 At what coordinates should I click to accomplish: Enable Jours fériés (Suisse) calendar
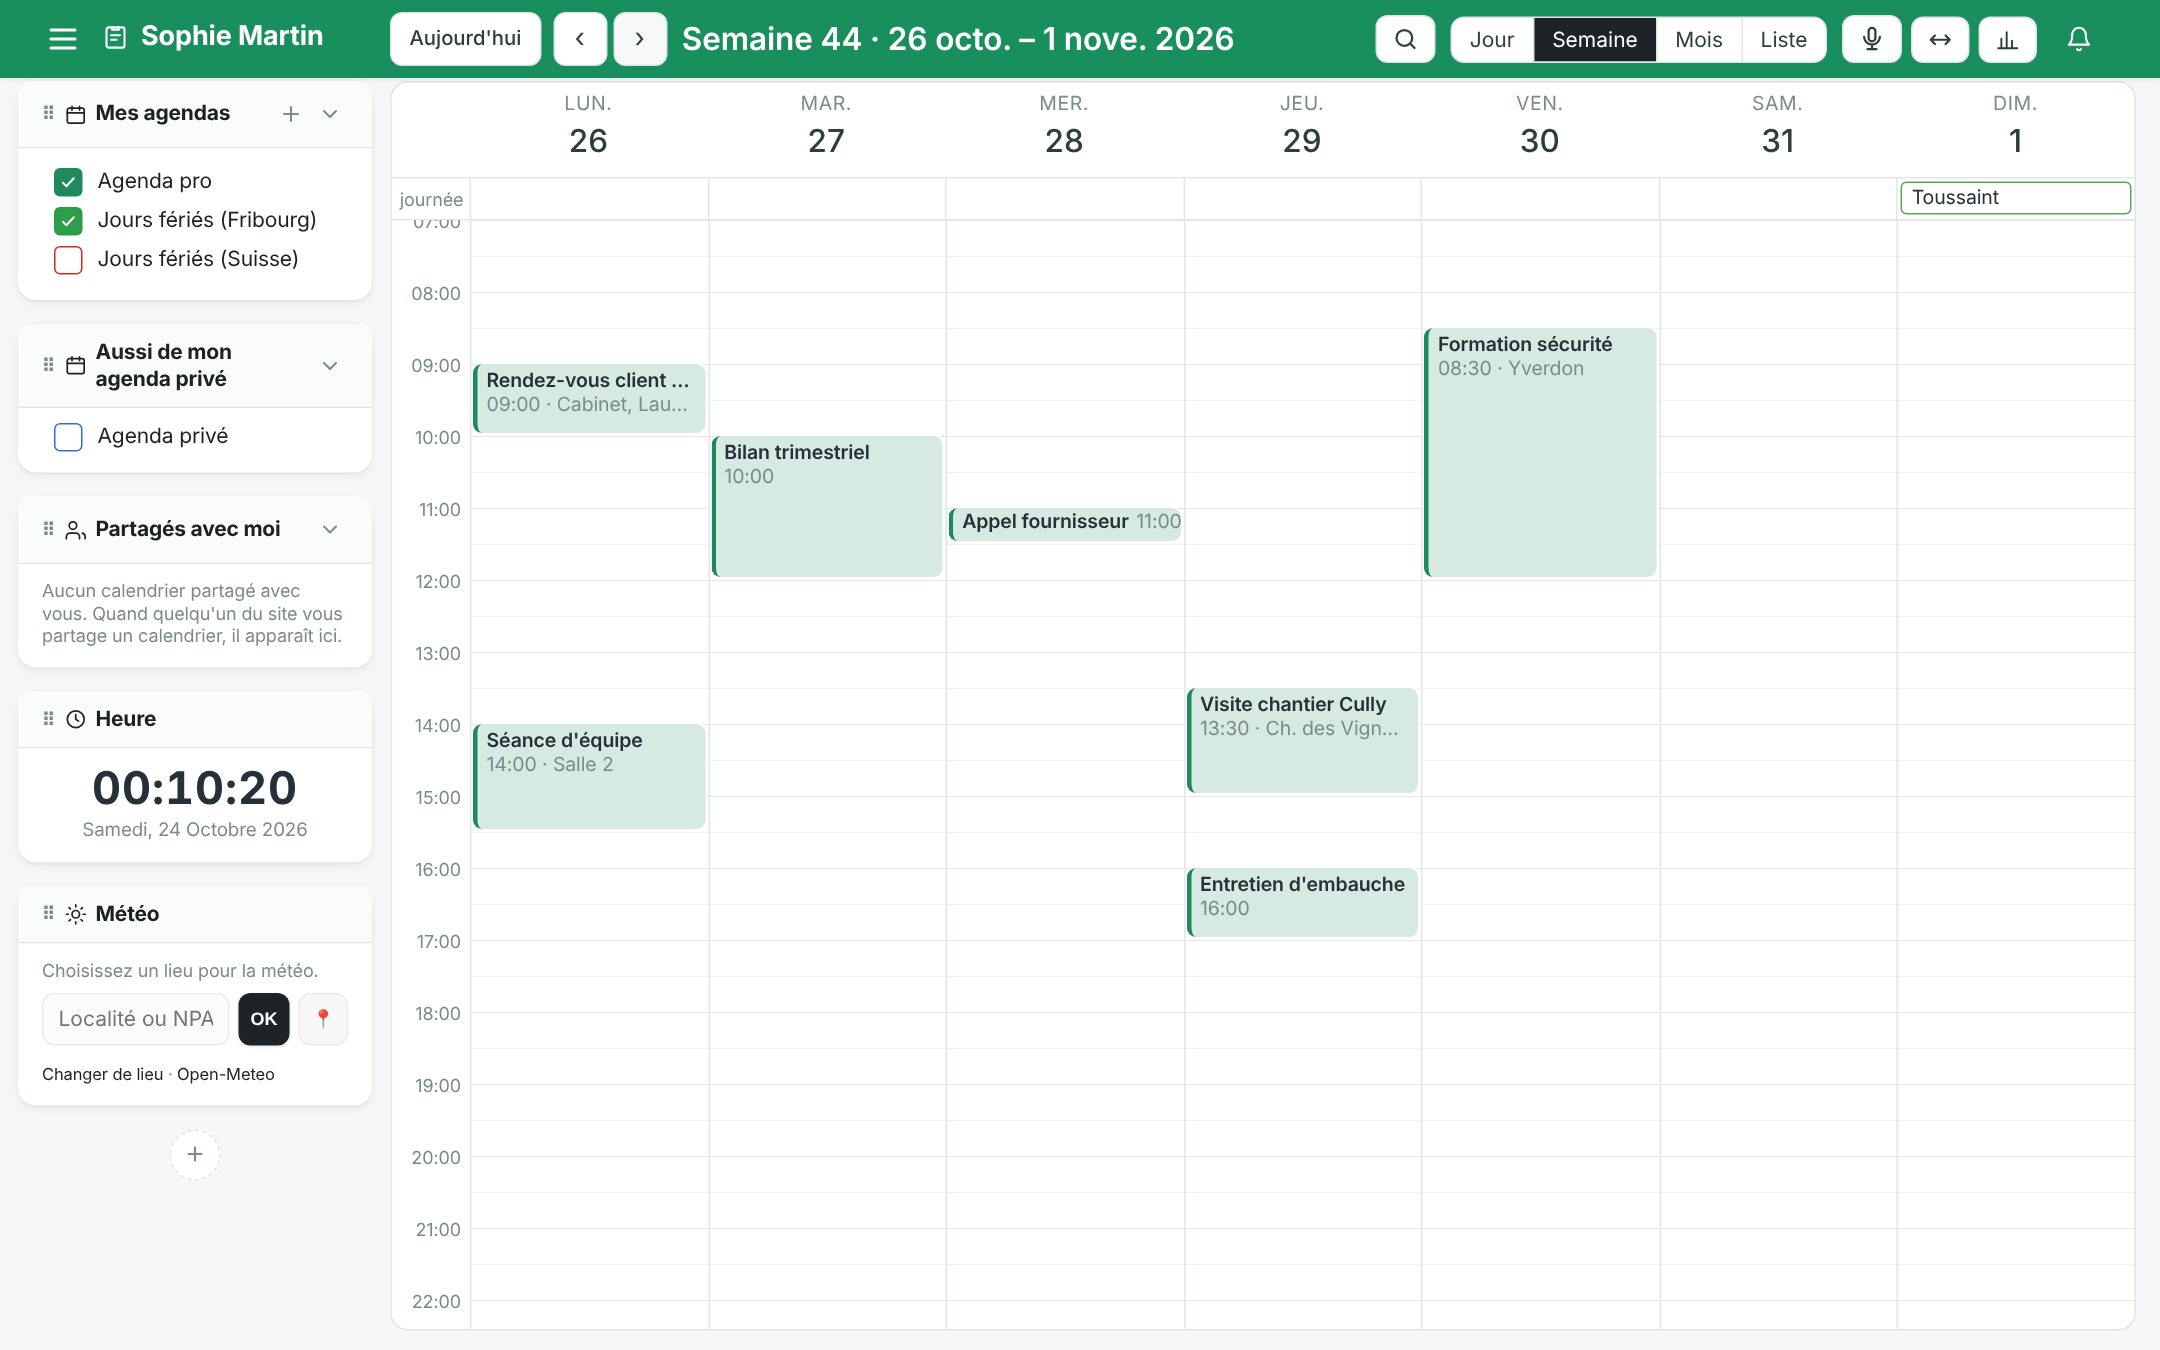68,259
